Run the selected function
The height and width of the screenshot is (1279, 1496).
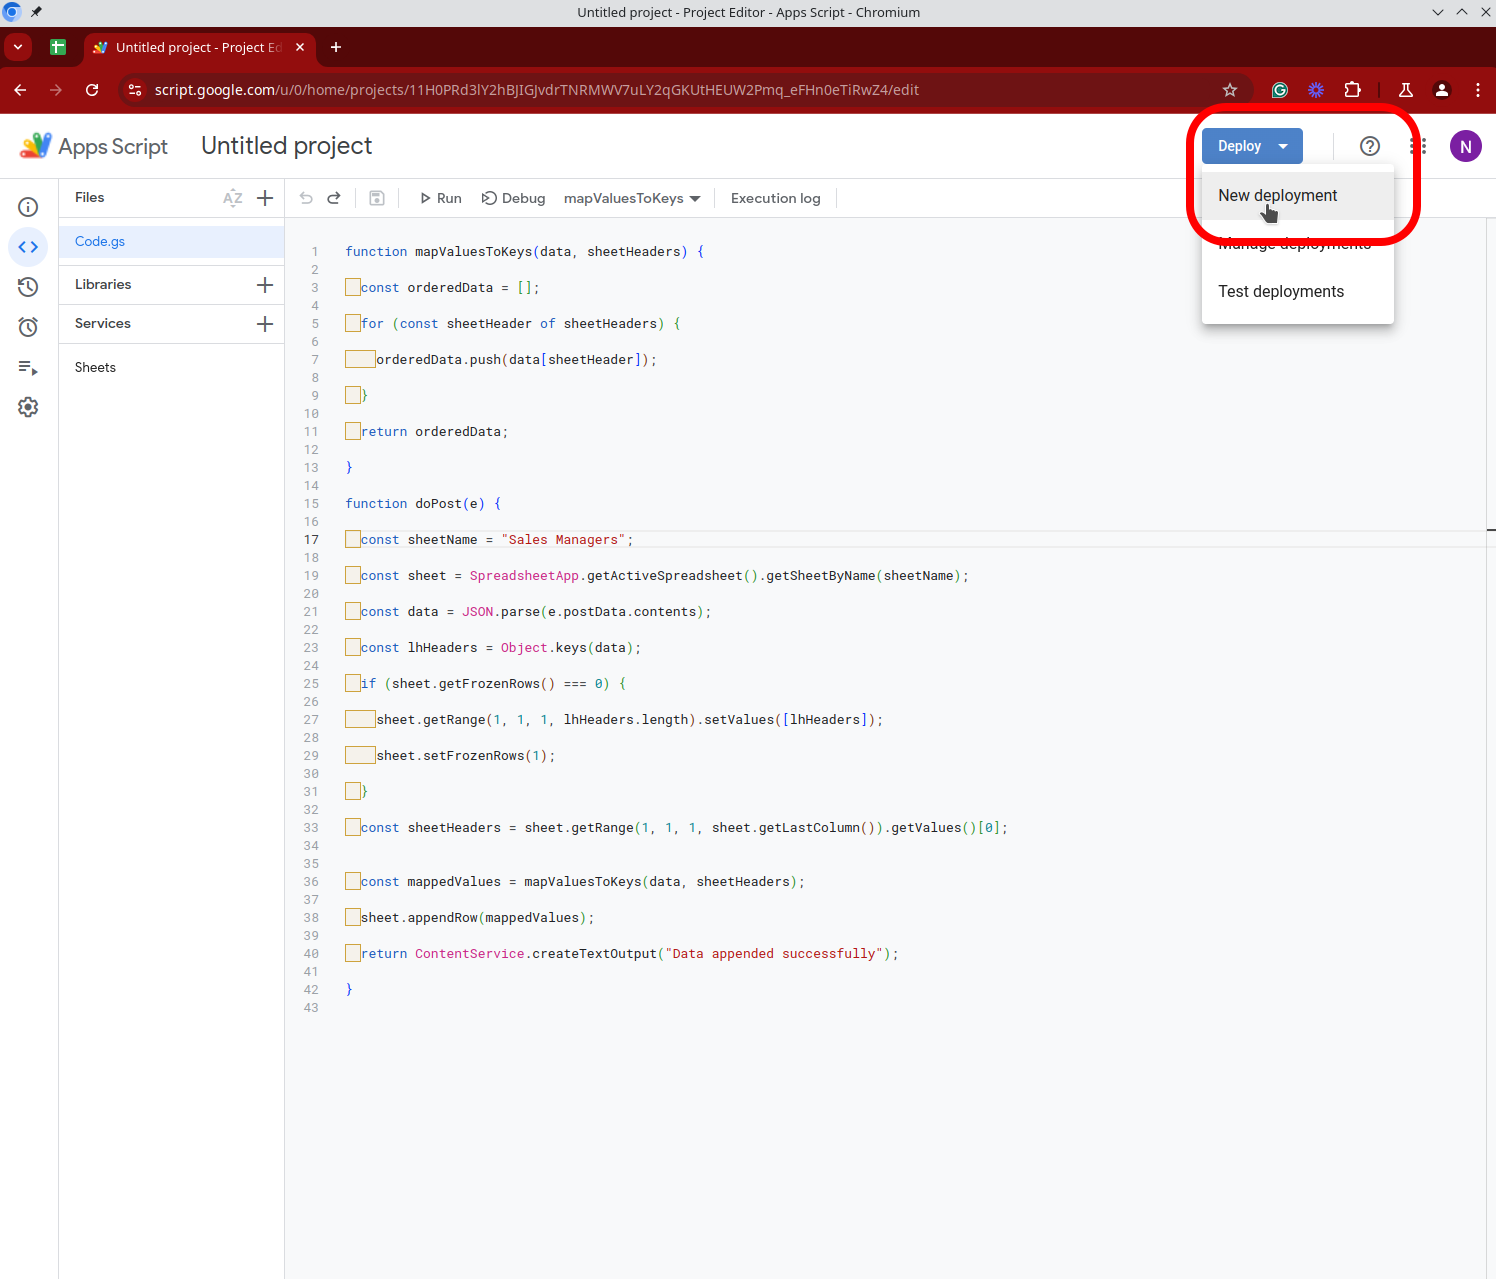(x=440, y=198)
